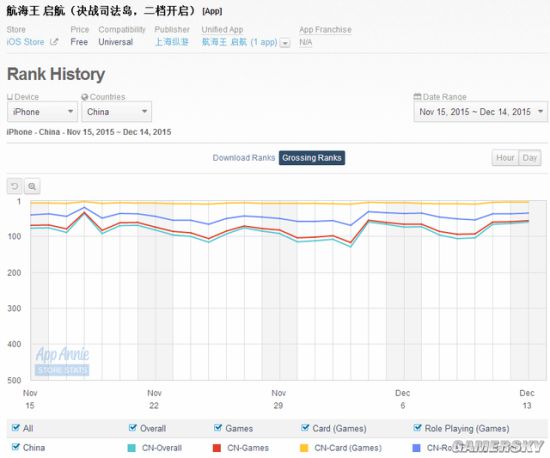
Task: Click the chart reset undo icon
Action: point(14,186)
